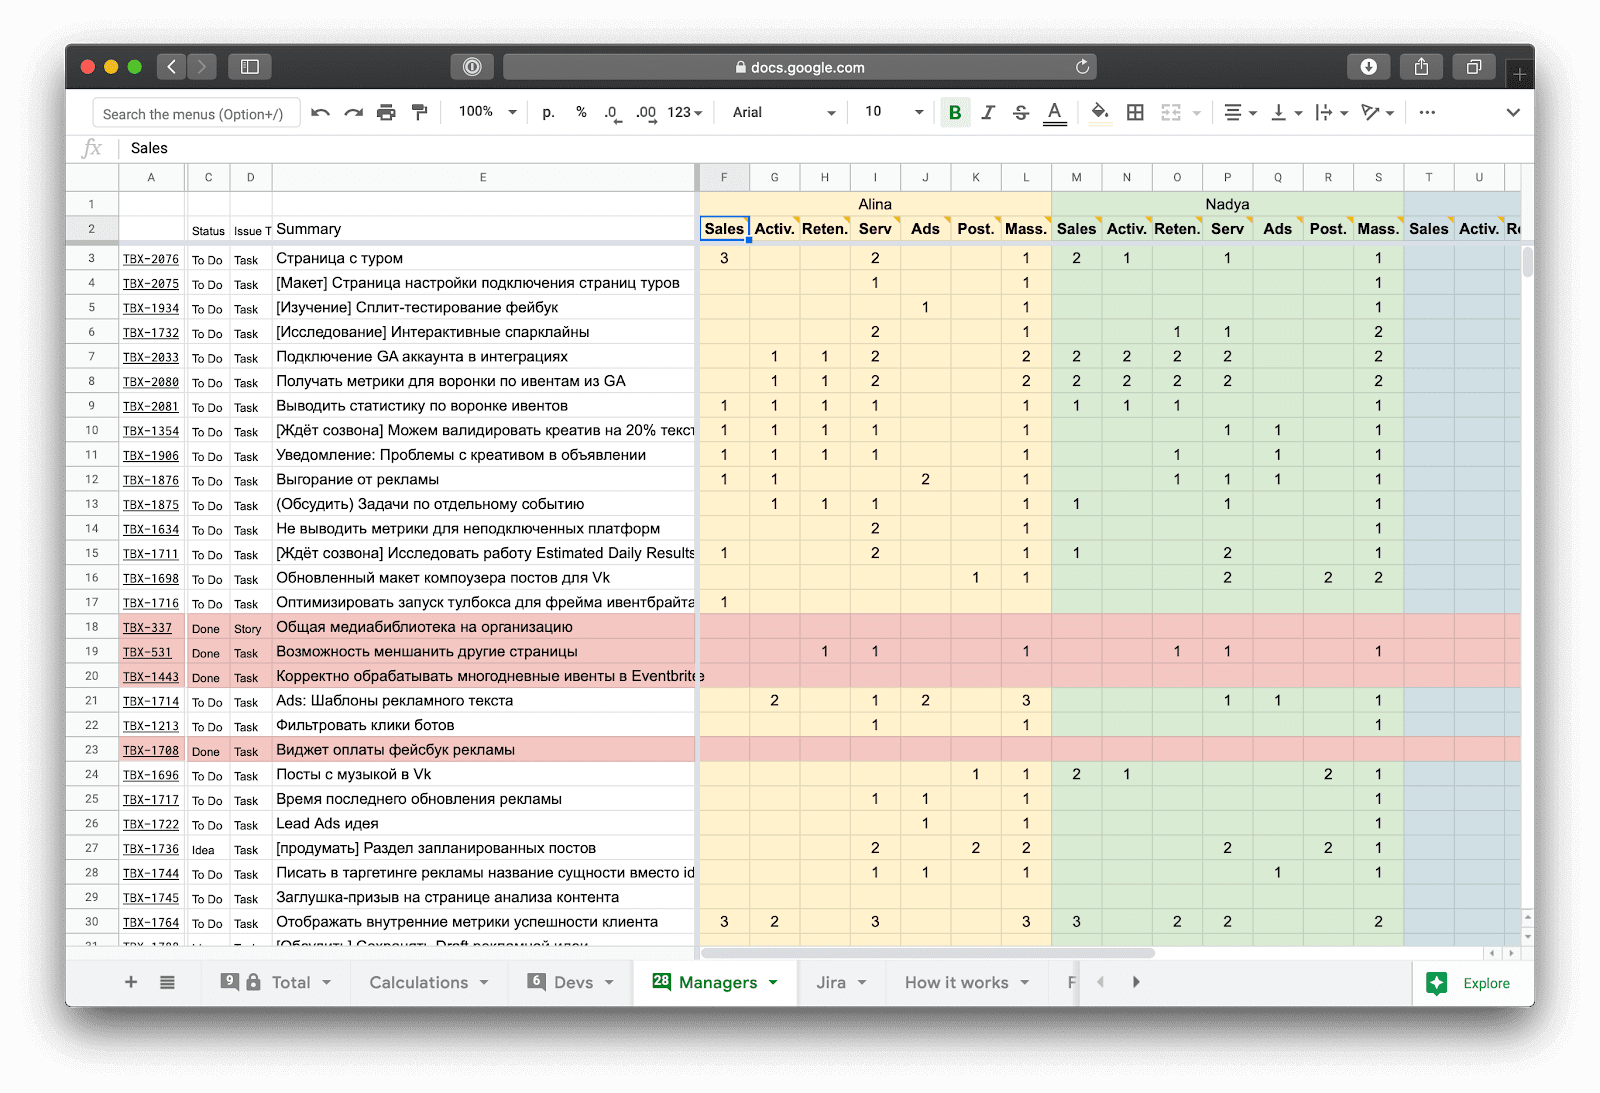Open the text color tool
The height and width of the screenshot is (1093, 1600).
1054,113
